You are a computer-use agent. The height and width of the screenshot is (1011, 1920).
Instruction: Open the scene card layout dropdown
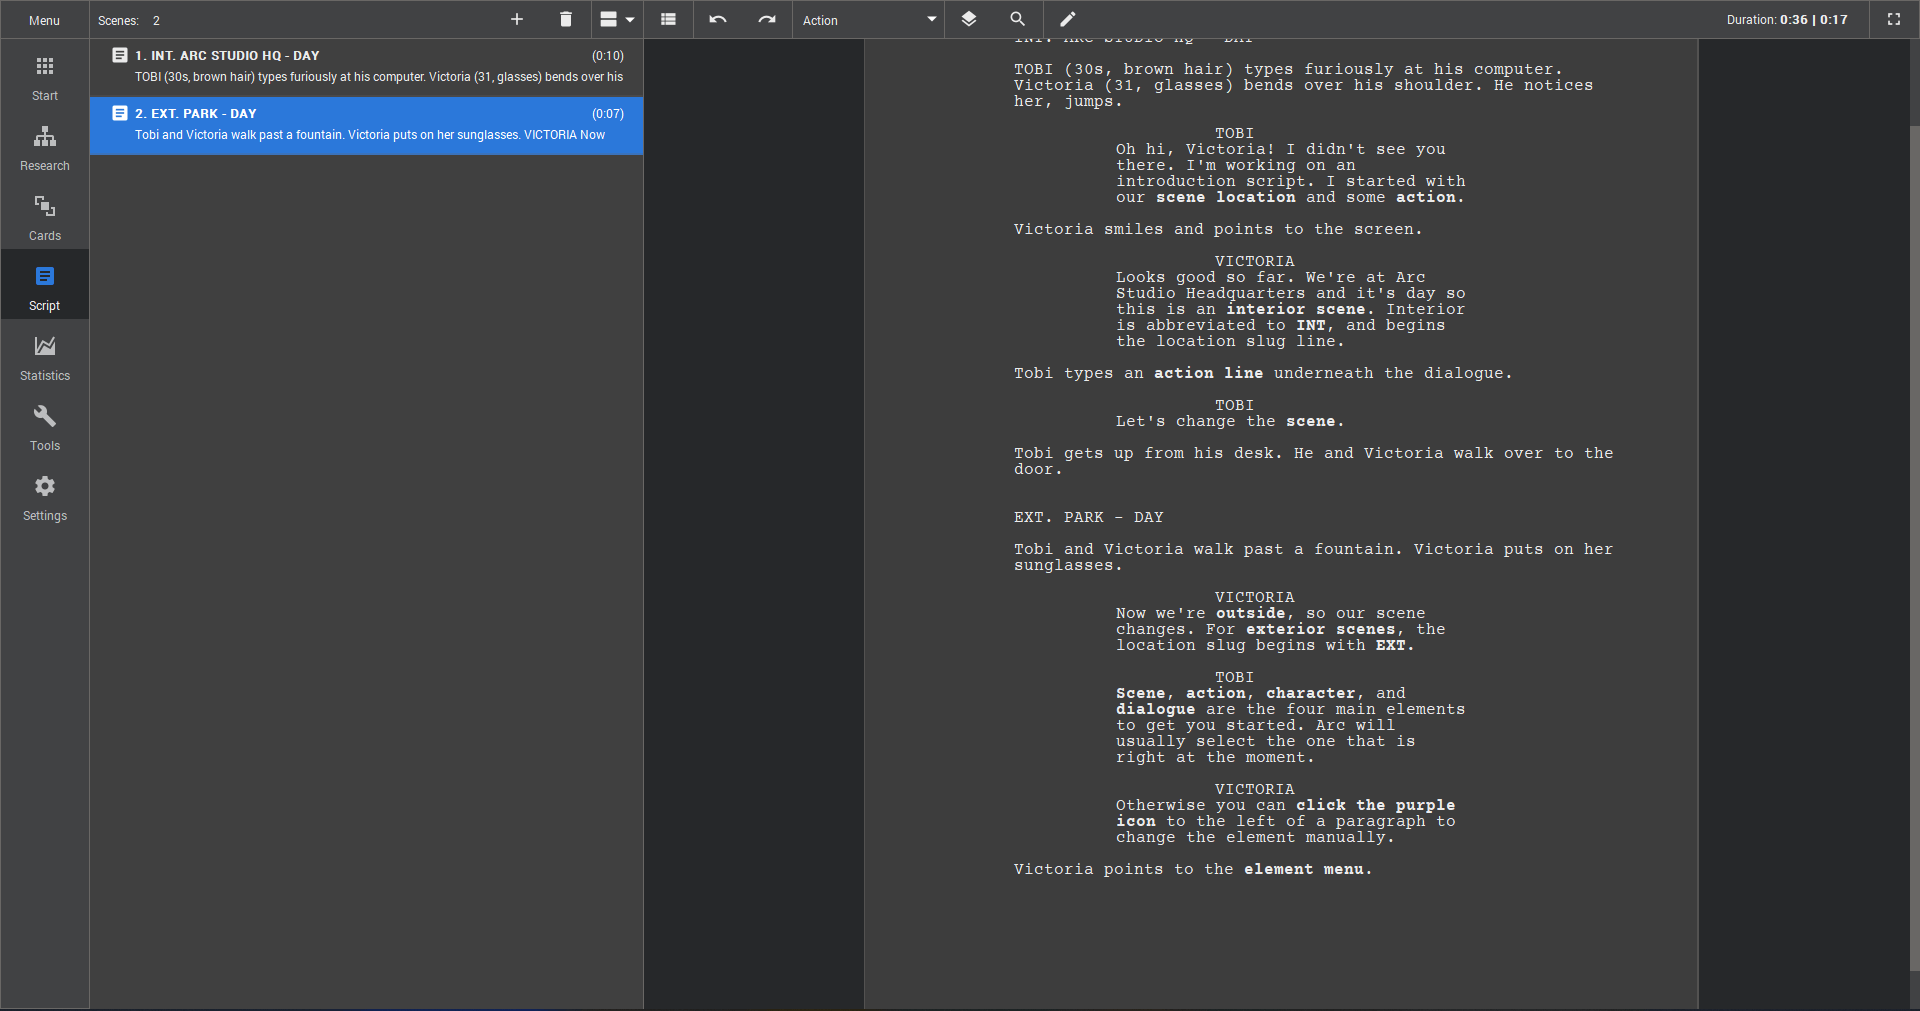click(x=617, y=20)
